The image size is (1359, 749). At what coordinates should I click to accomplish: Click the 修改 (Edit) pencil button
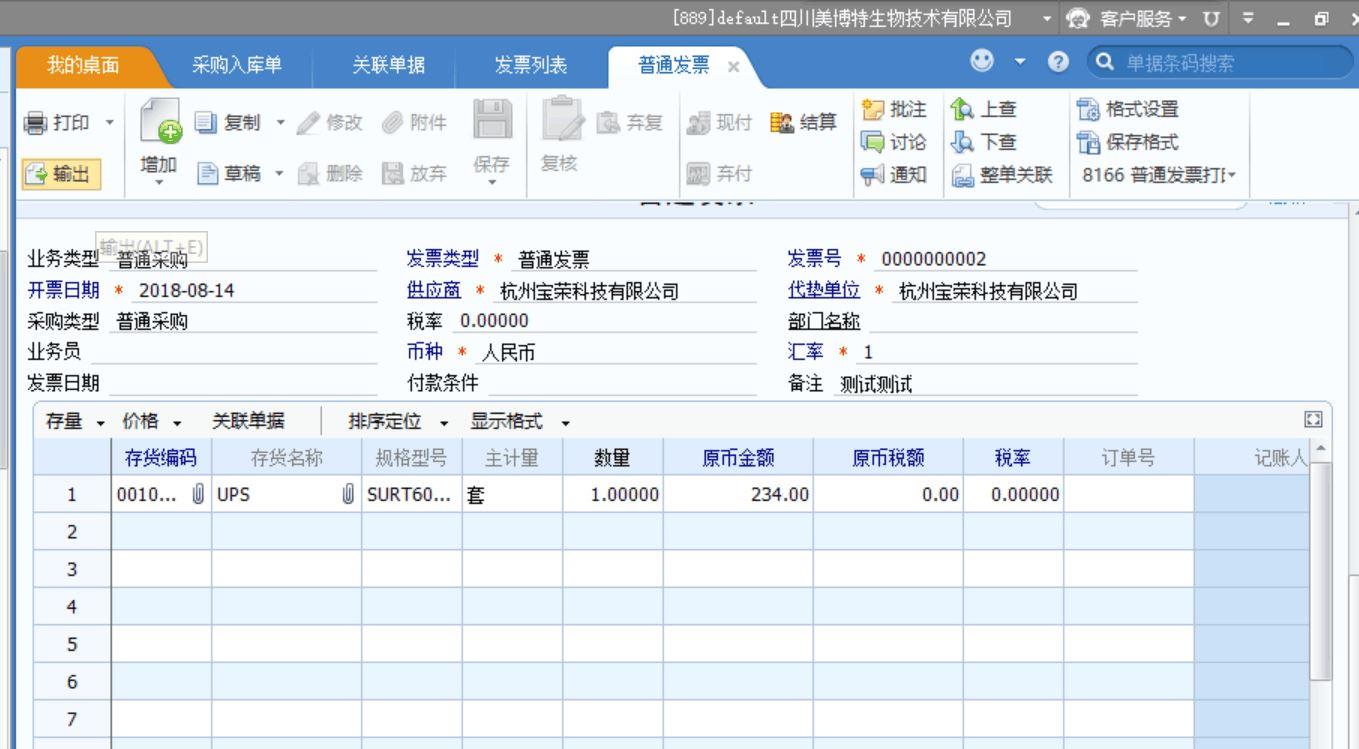point(329,123)
